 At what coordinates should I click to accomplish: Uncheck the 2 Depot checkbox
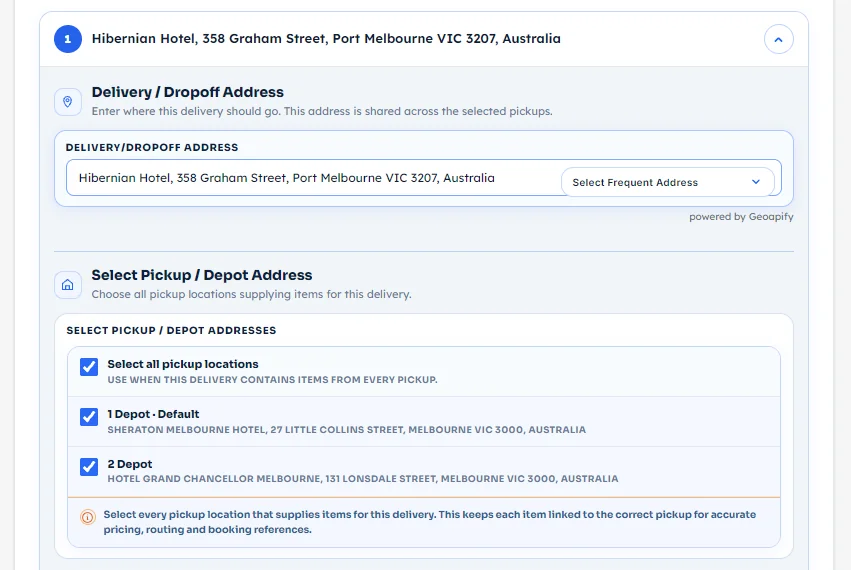click(x=89, y=466)
